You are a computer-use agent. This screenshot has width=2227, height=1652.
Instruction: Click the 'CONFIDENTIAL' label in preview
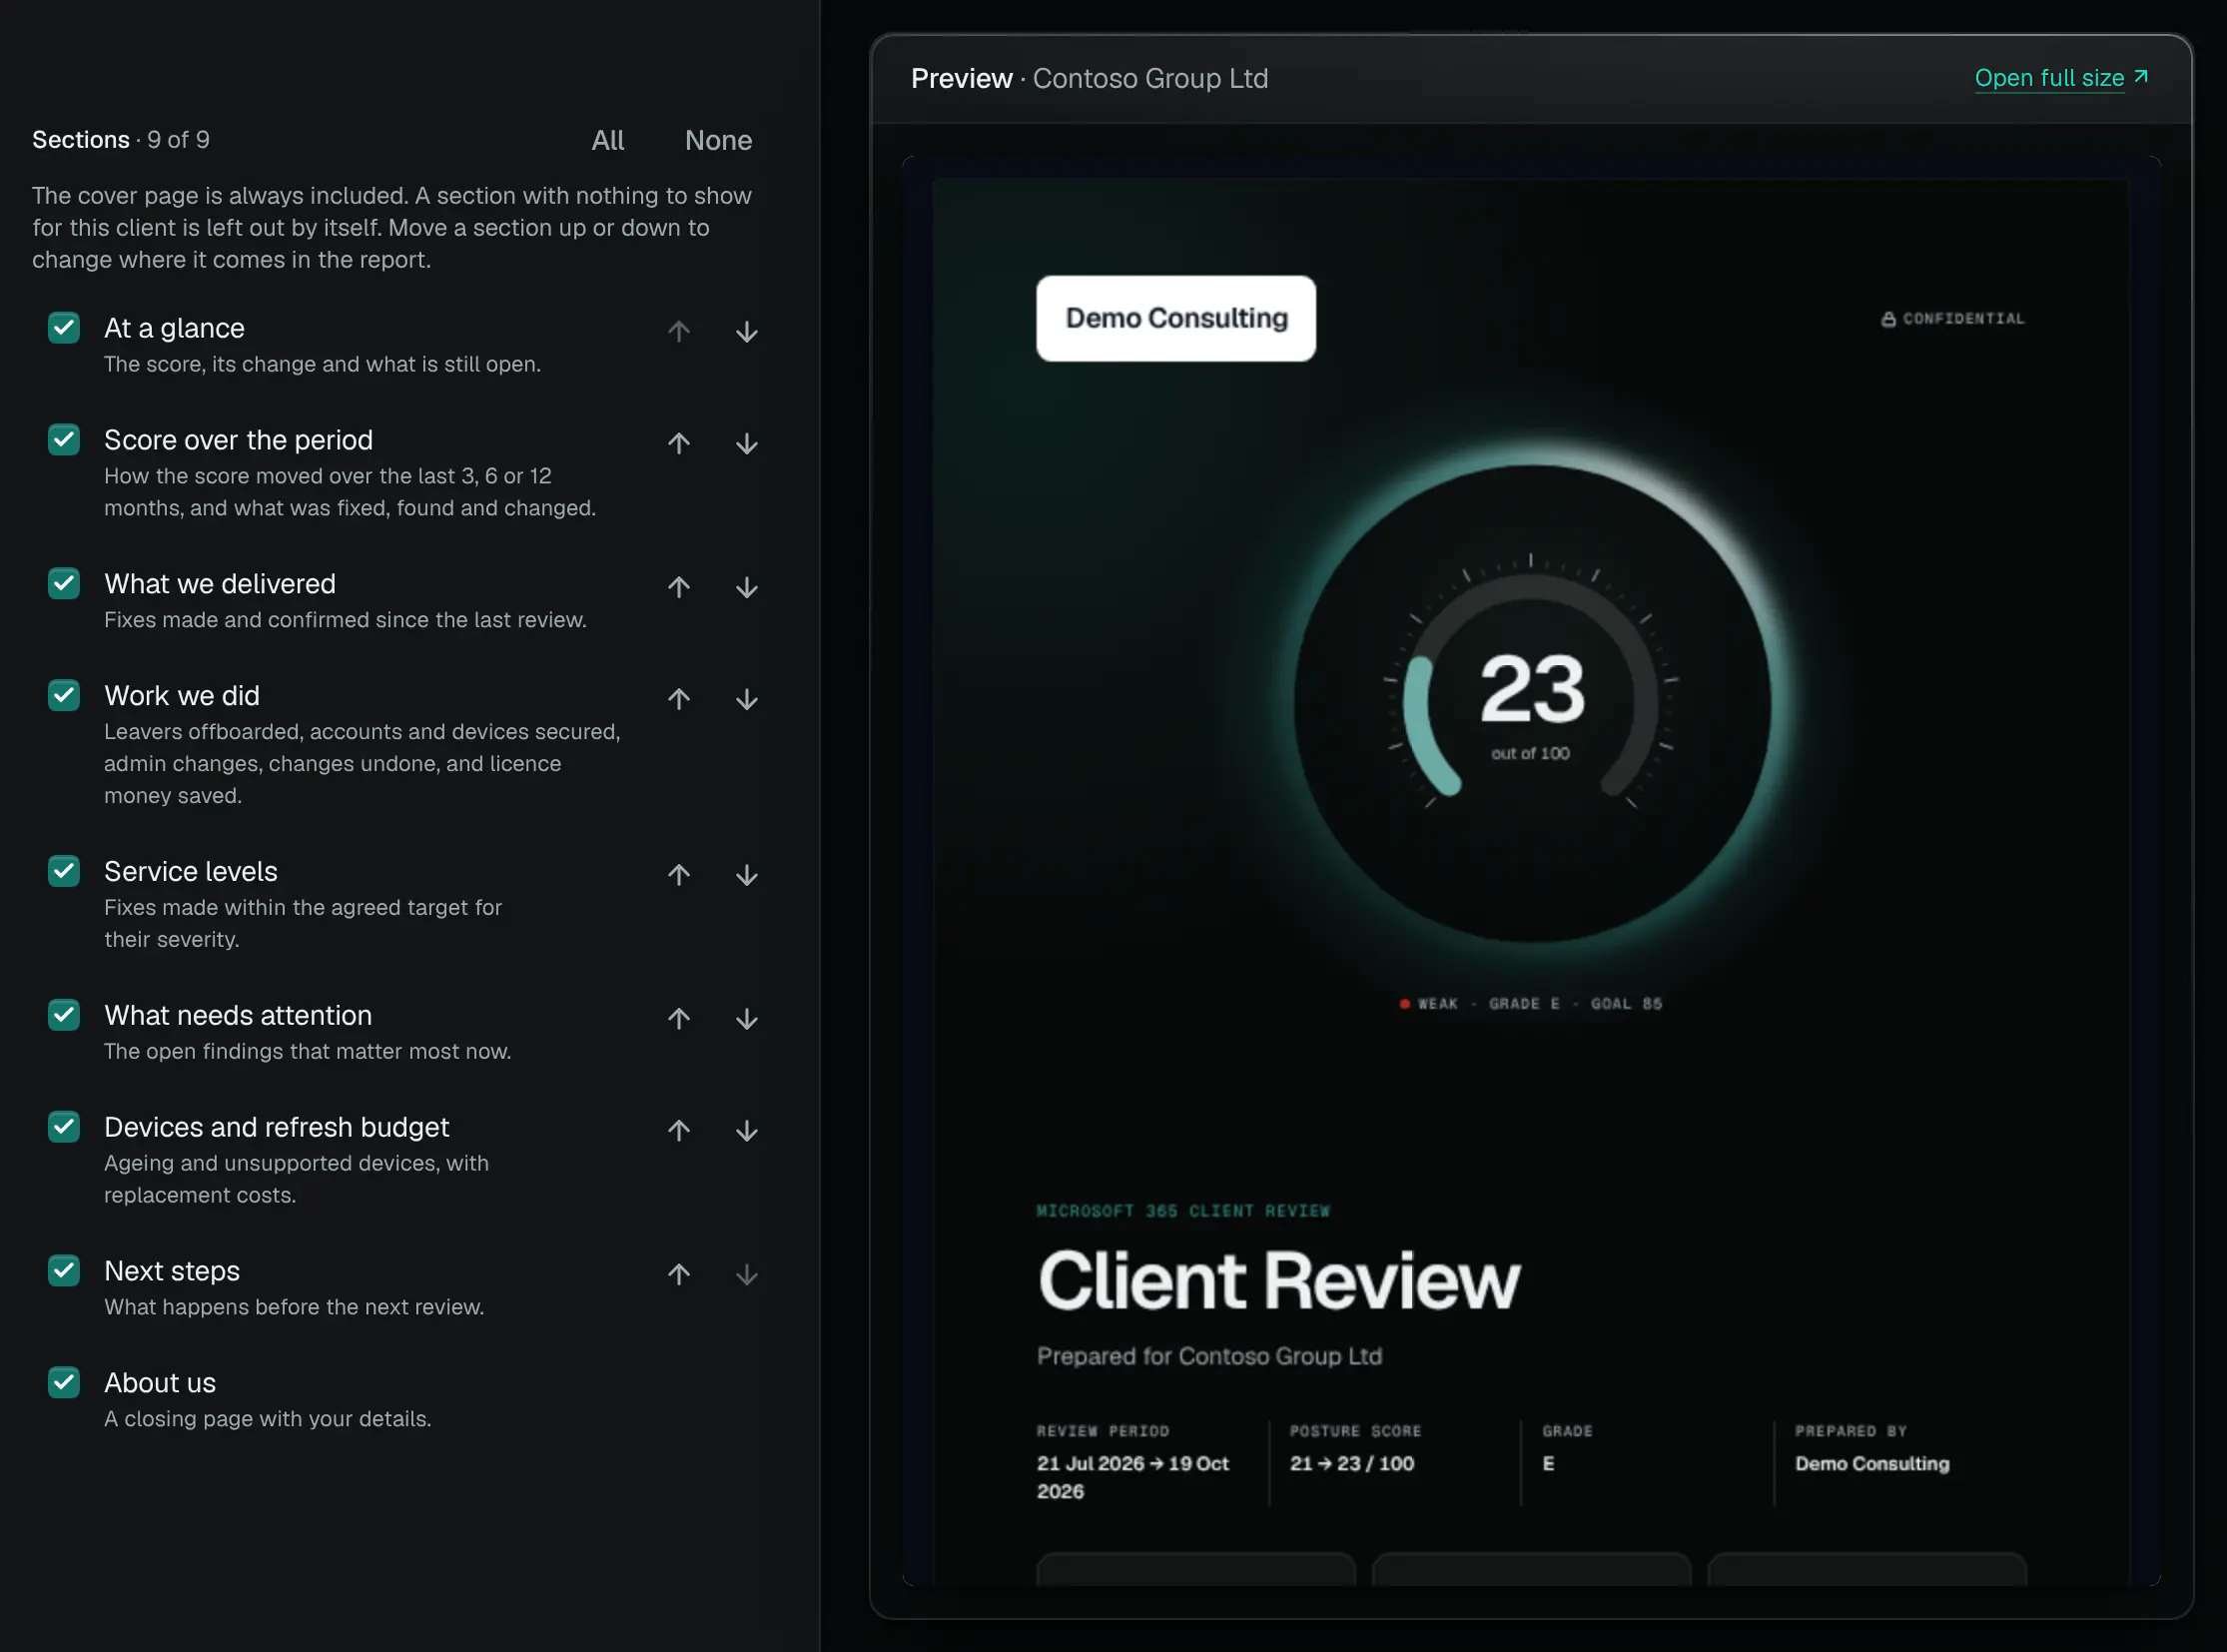[x=1953, y=319]
